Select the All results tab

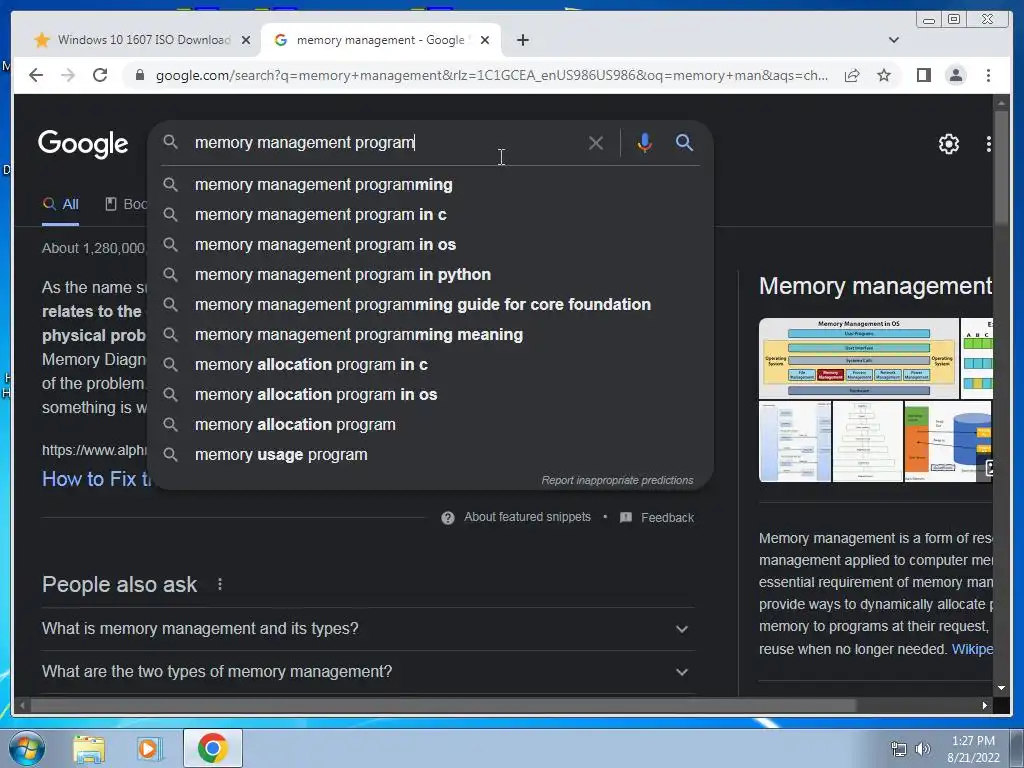(61, 204)
